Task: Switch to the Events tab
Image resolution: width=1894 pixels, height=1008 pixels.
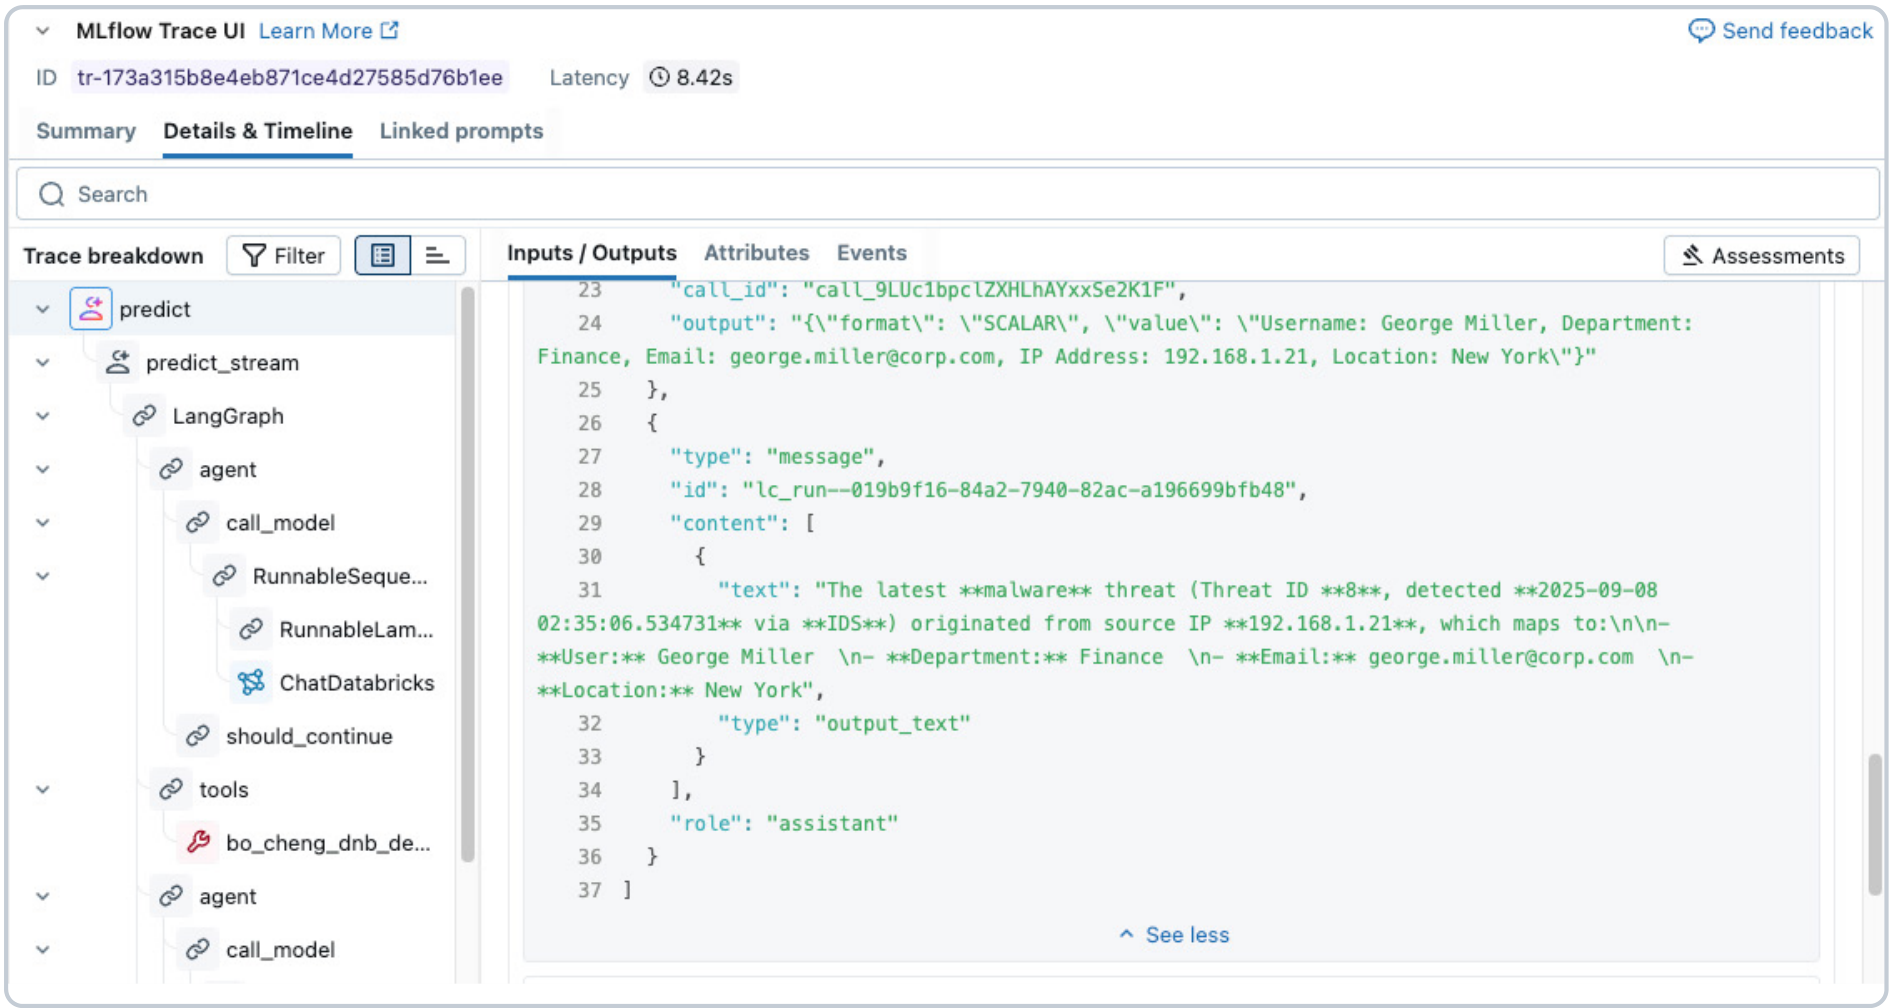Action: tap(871, 253)
